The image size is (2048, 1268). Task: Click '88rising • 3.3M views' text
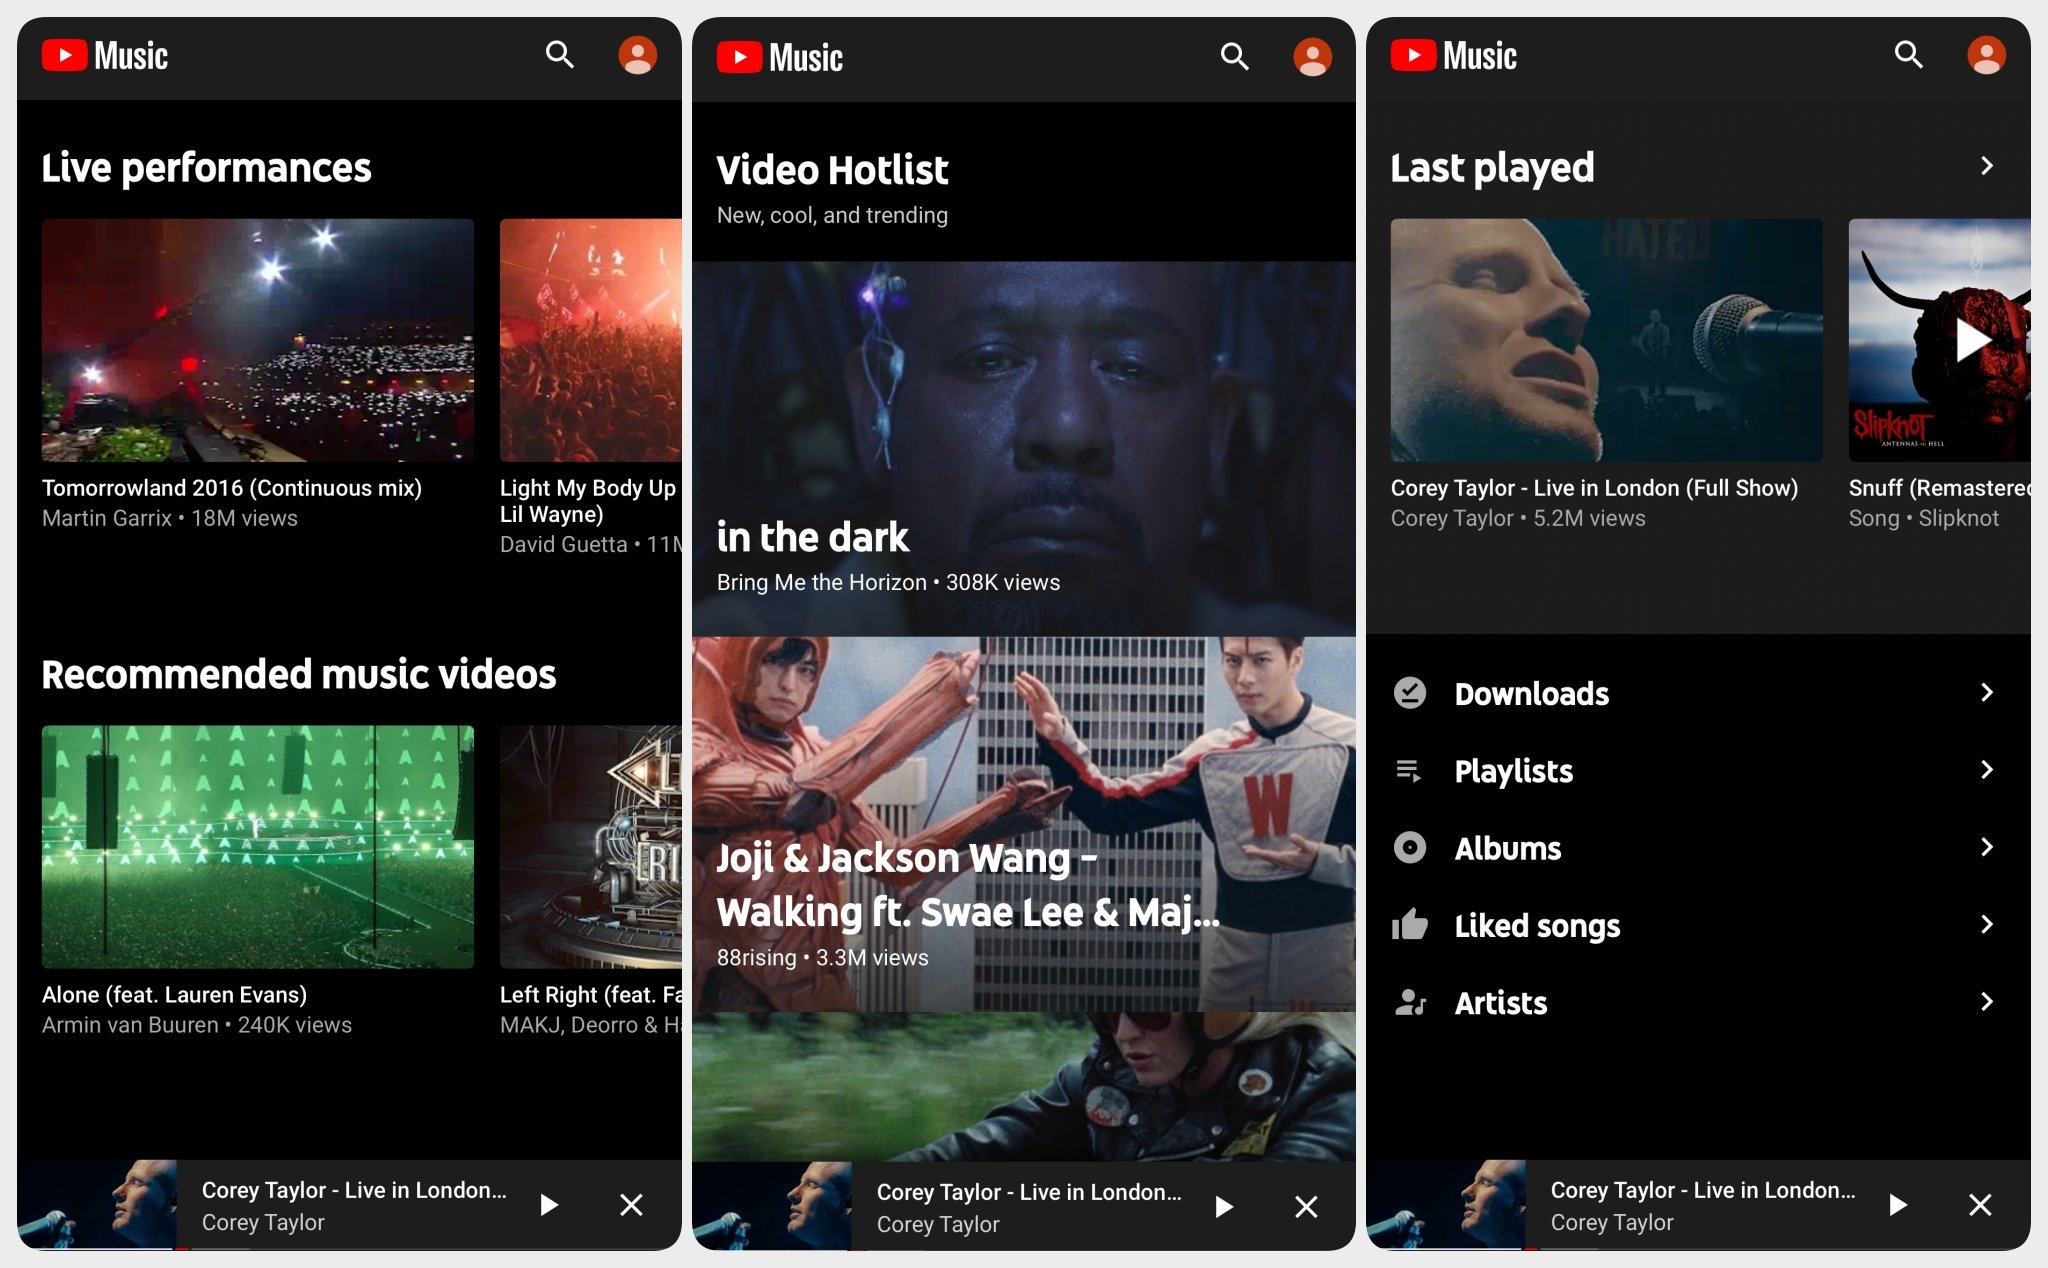pos(823,957)
